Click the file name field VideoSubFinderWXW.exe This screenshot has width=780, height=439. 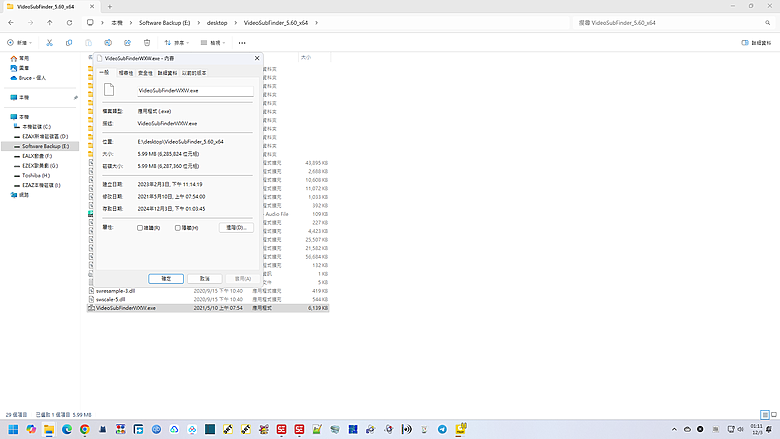click(195, 91)
